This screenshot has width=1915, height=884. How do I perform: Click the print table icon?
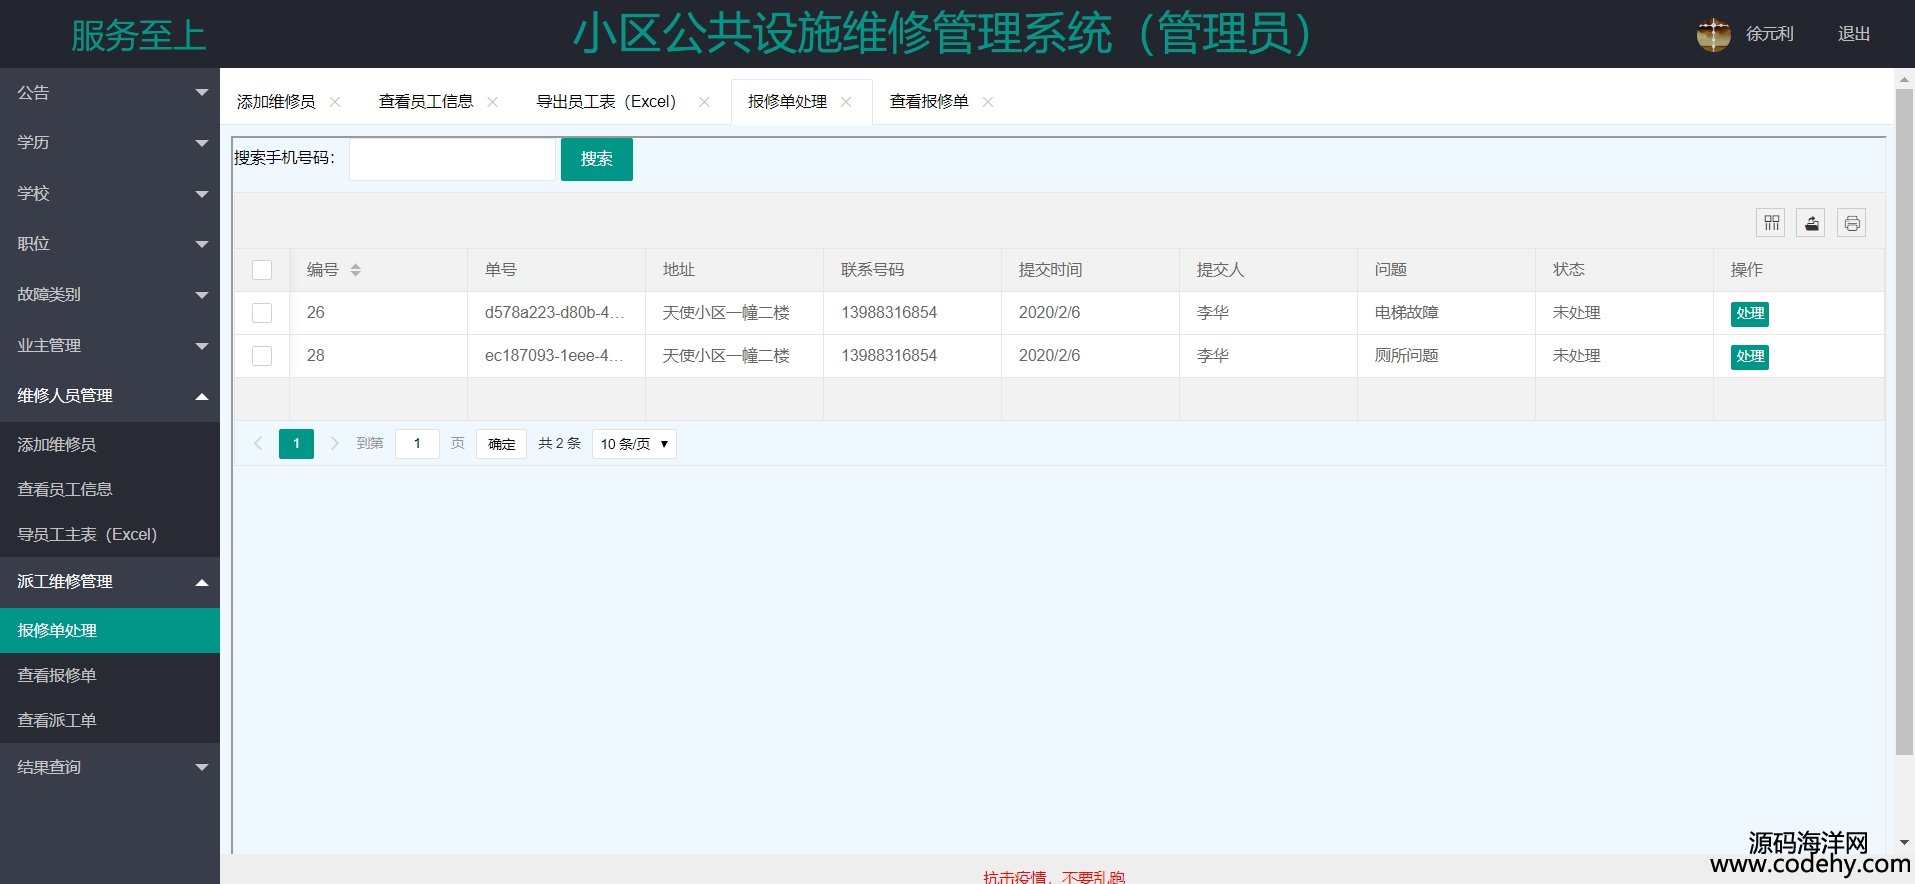(1851, 223)
